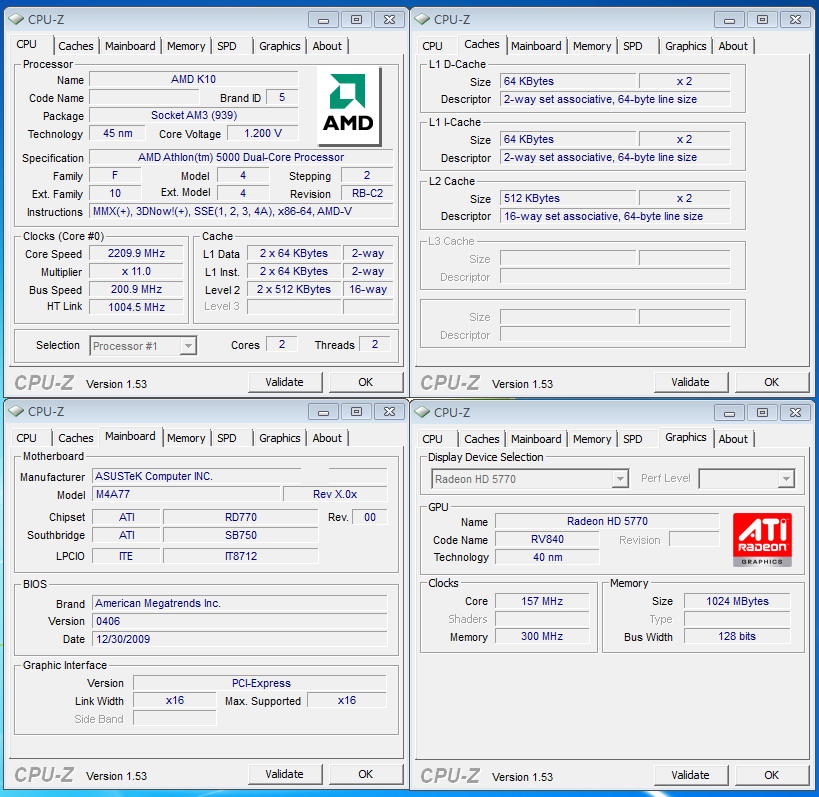Click OK in the Mainboard window
Screen dimensions: 819x797
[x=366, y=775]
